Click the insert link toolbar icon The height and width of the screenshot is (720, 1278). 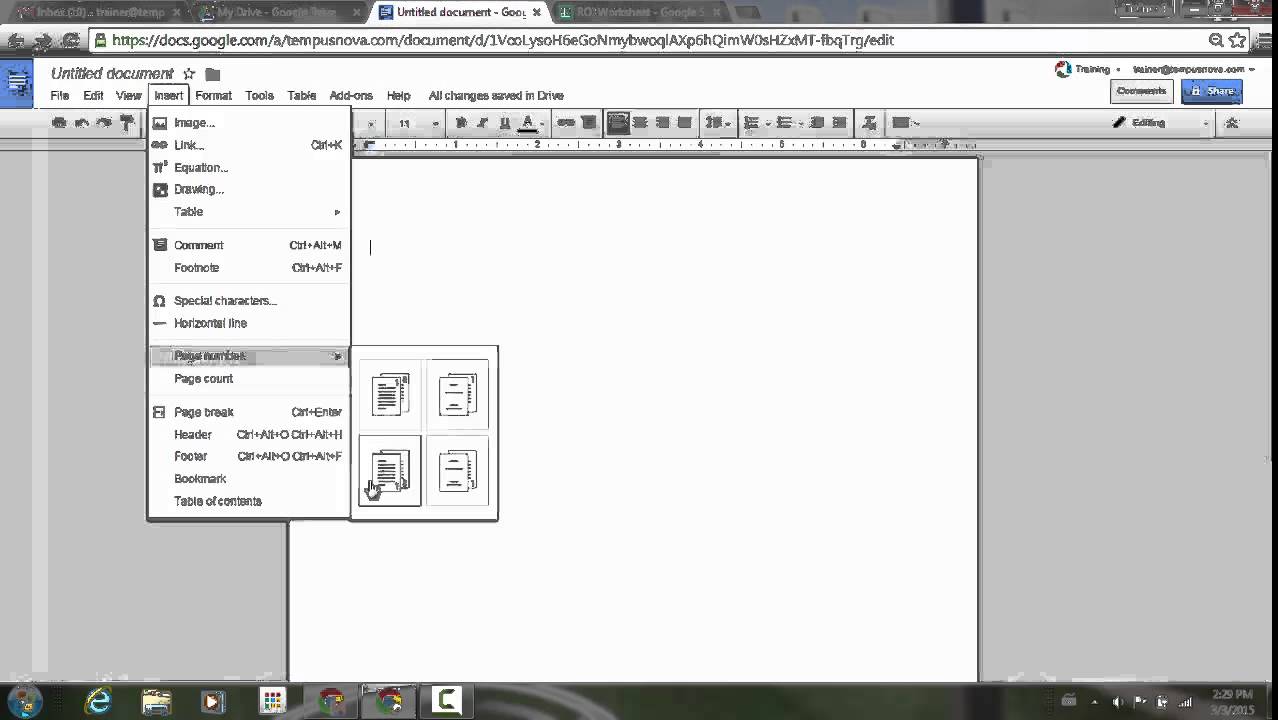(x=566, y=123)
